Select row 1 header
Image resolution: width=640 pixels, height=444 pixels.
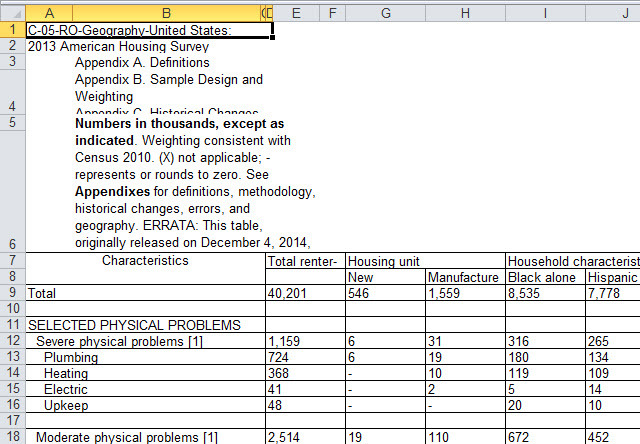click(x=13, y=30)
